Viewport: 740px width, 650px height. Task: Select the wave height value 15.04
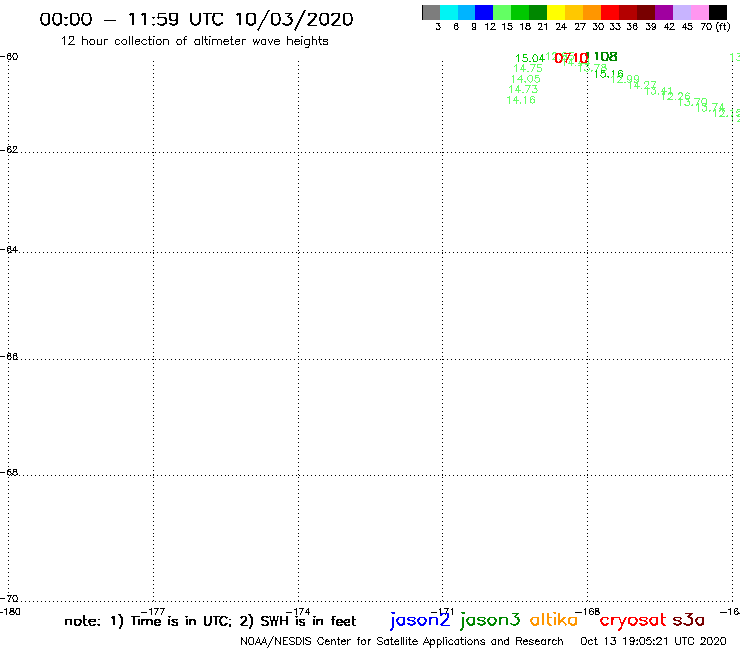click(x=530, y=58)
